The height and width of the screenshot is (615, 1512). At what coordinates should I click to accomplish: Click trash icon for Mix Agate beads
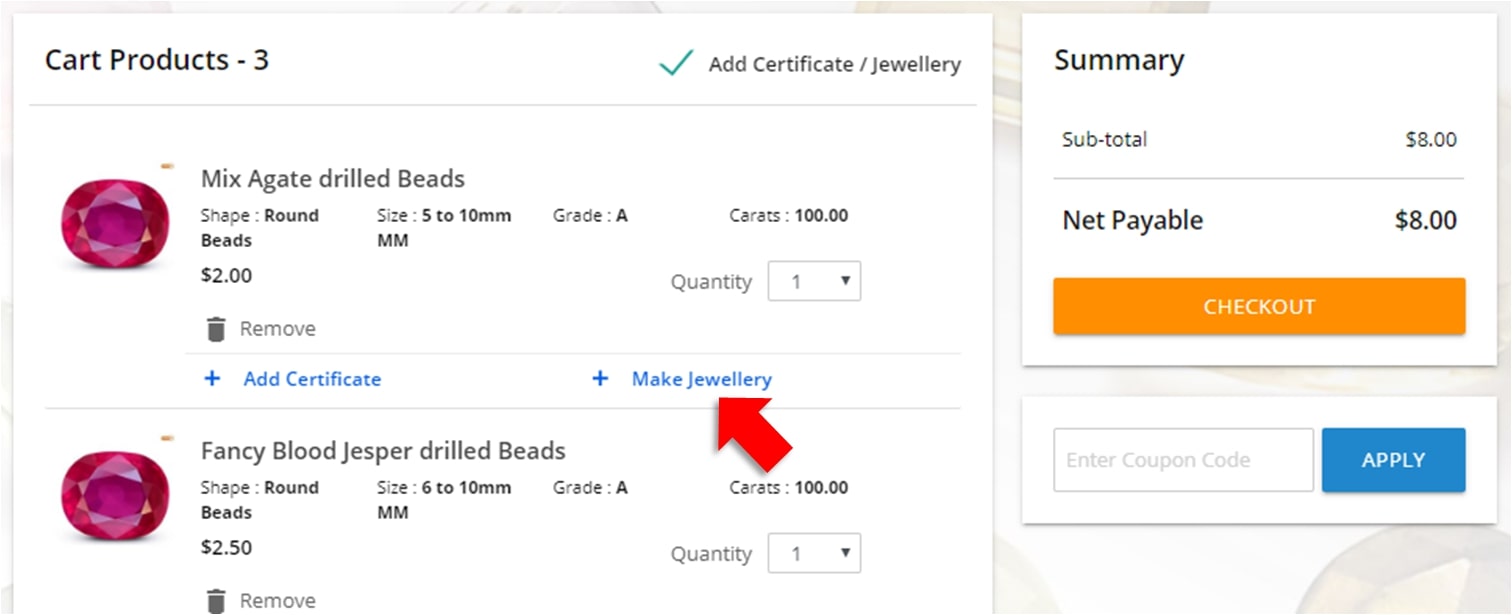[215, 329]
